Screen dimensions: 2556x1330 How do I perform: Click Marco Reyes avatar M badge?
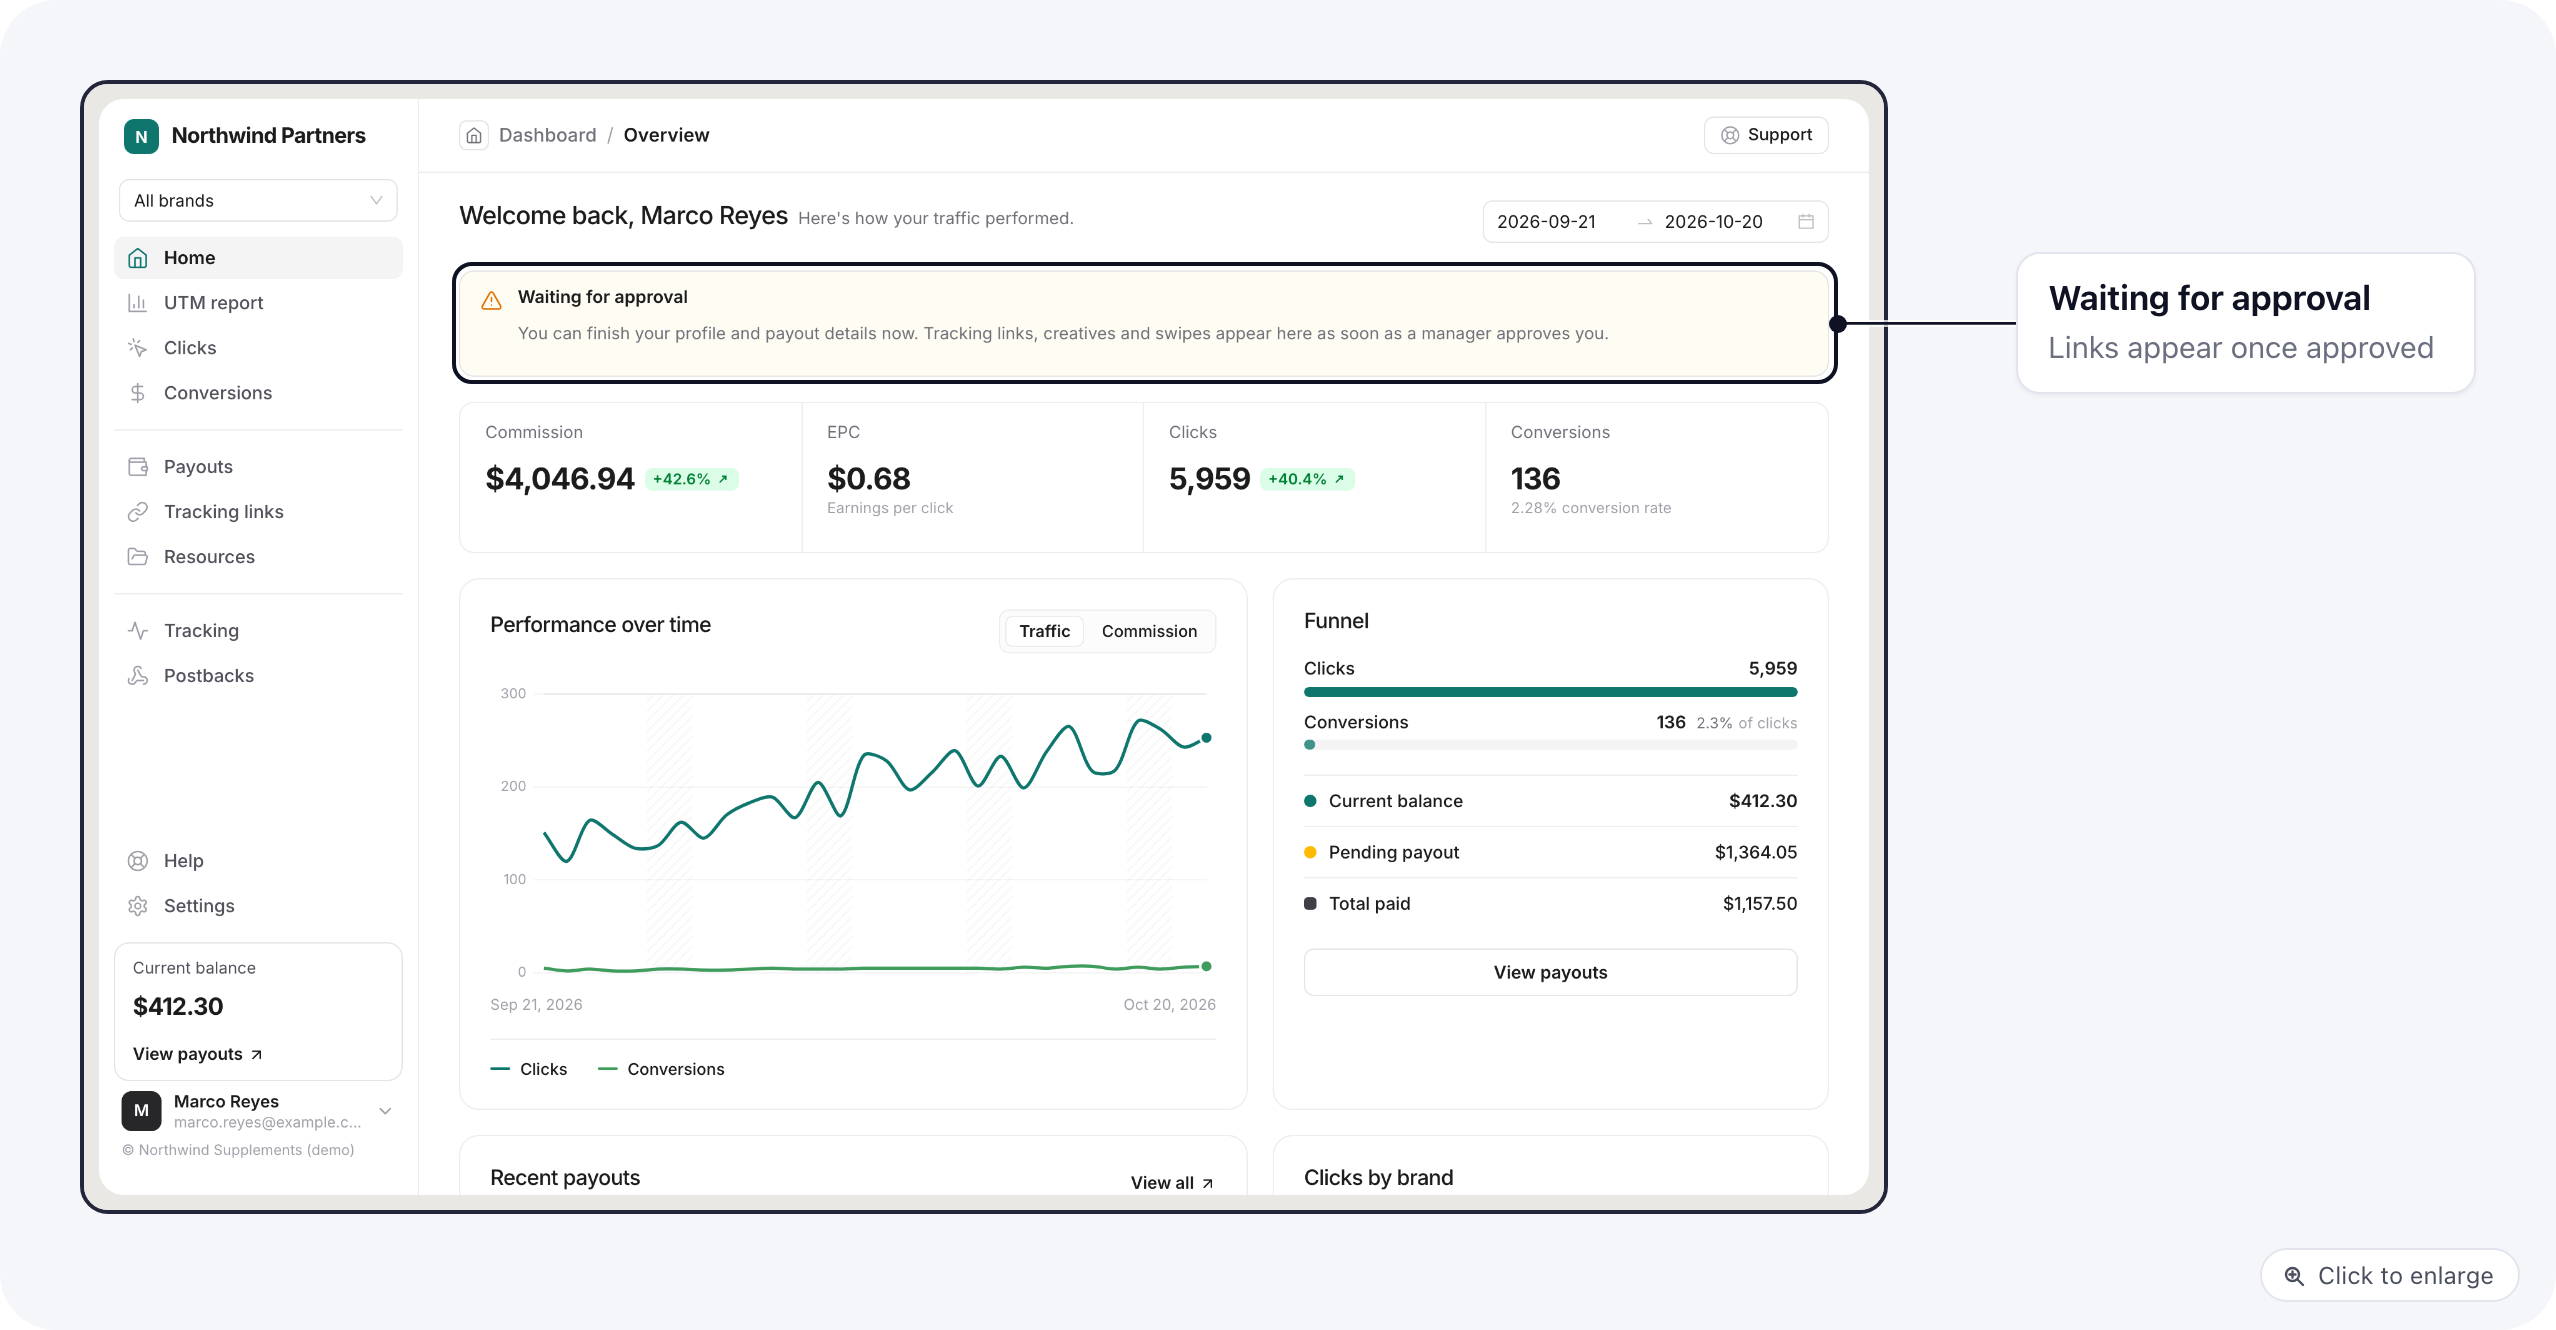[141, 1110]
